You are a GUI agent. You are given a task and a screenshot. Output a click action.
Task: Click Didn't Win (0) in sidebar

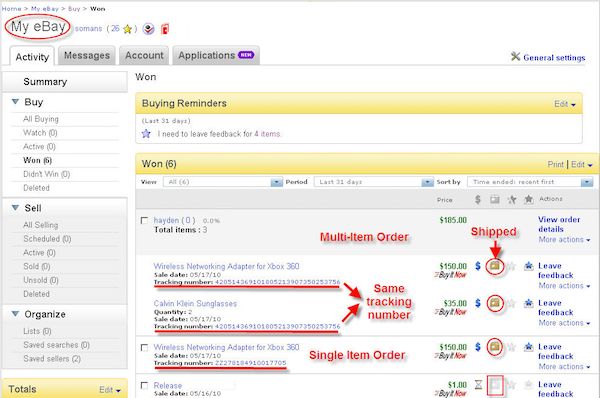point(46,174)
